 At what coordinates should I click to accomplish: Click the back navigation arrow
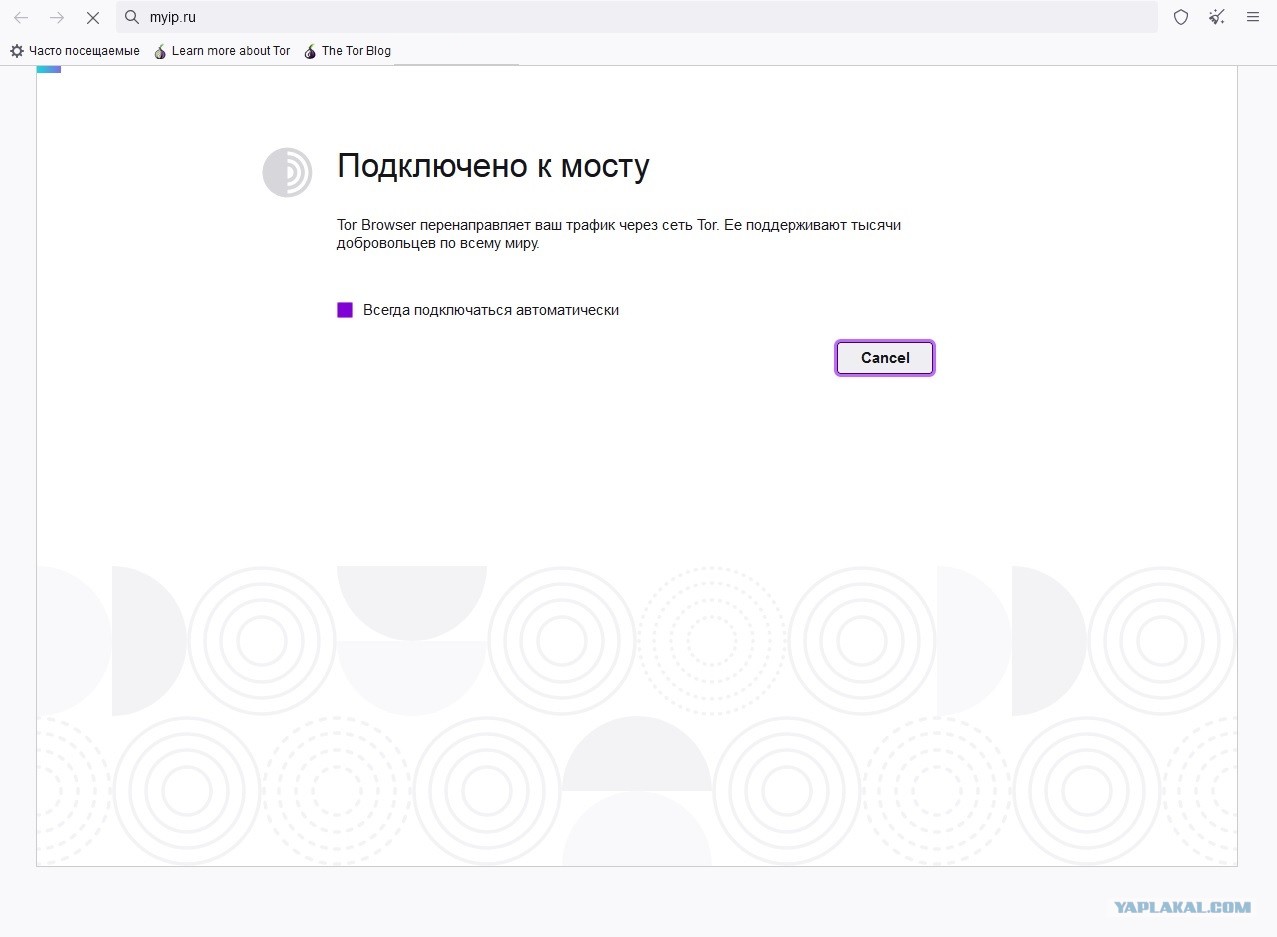pyautogui.click(x=21, y=17)
